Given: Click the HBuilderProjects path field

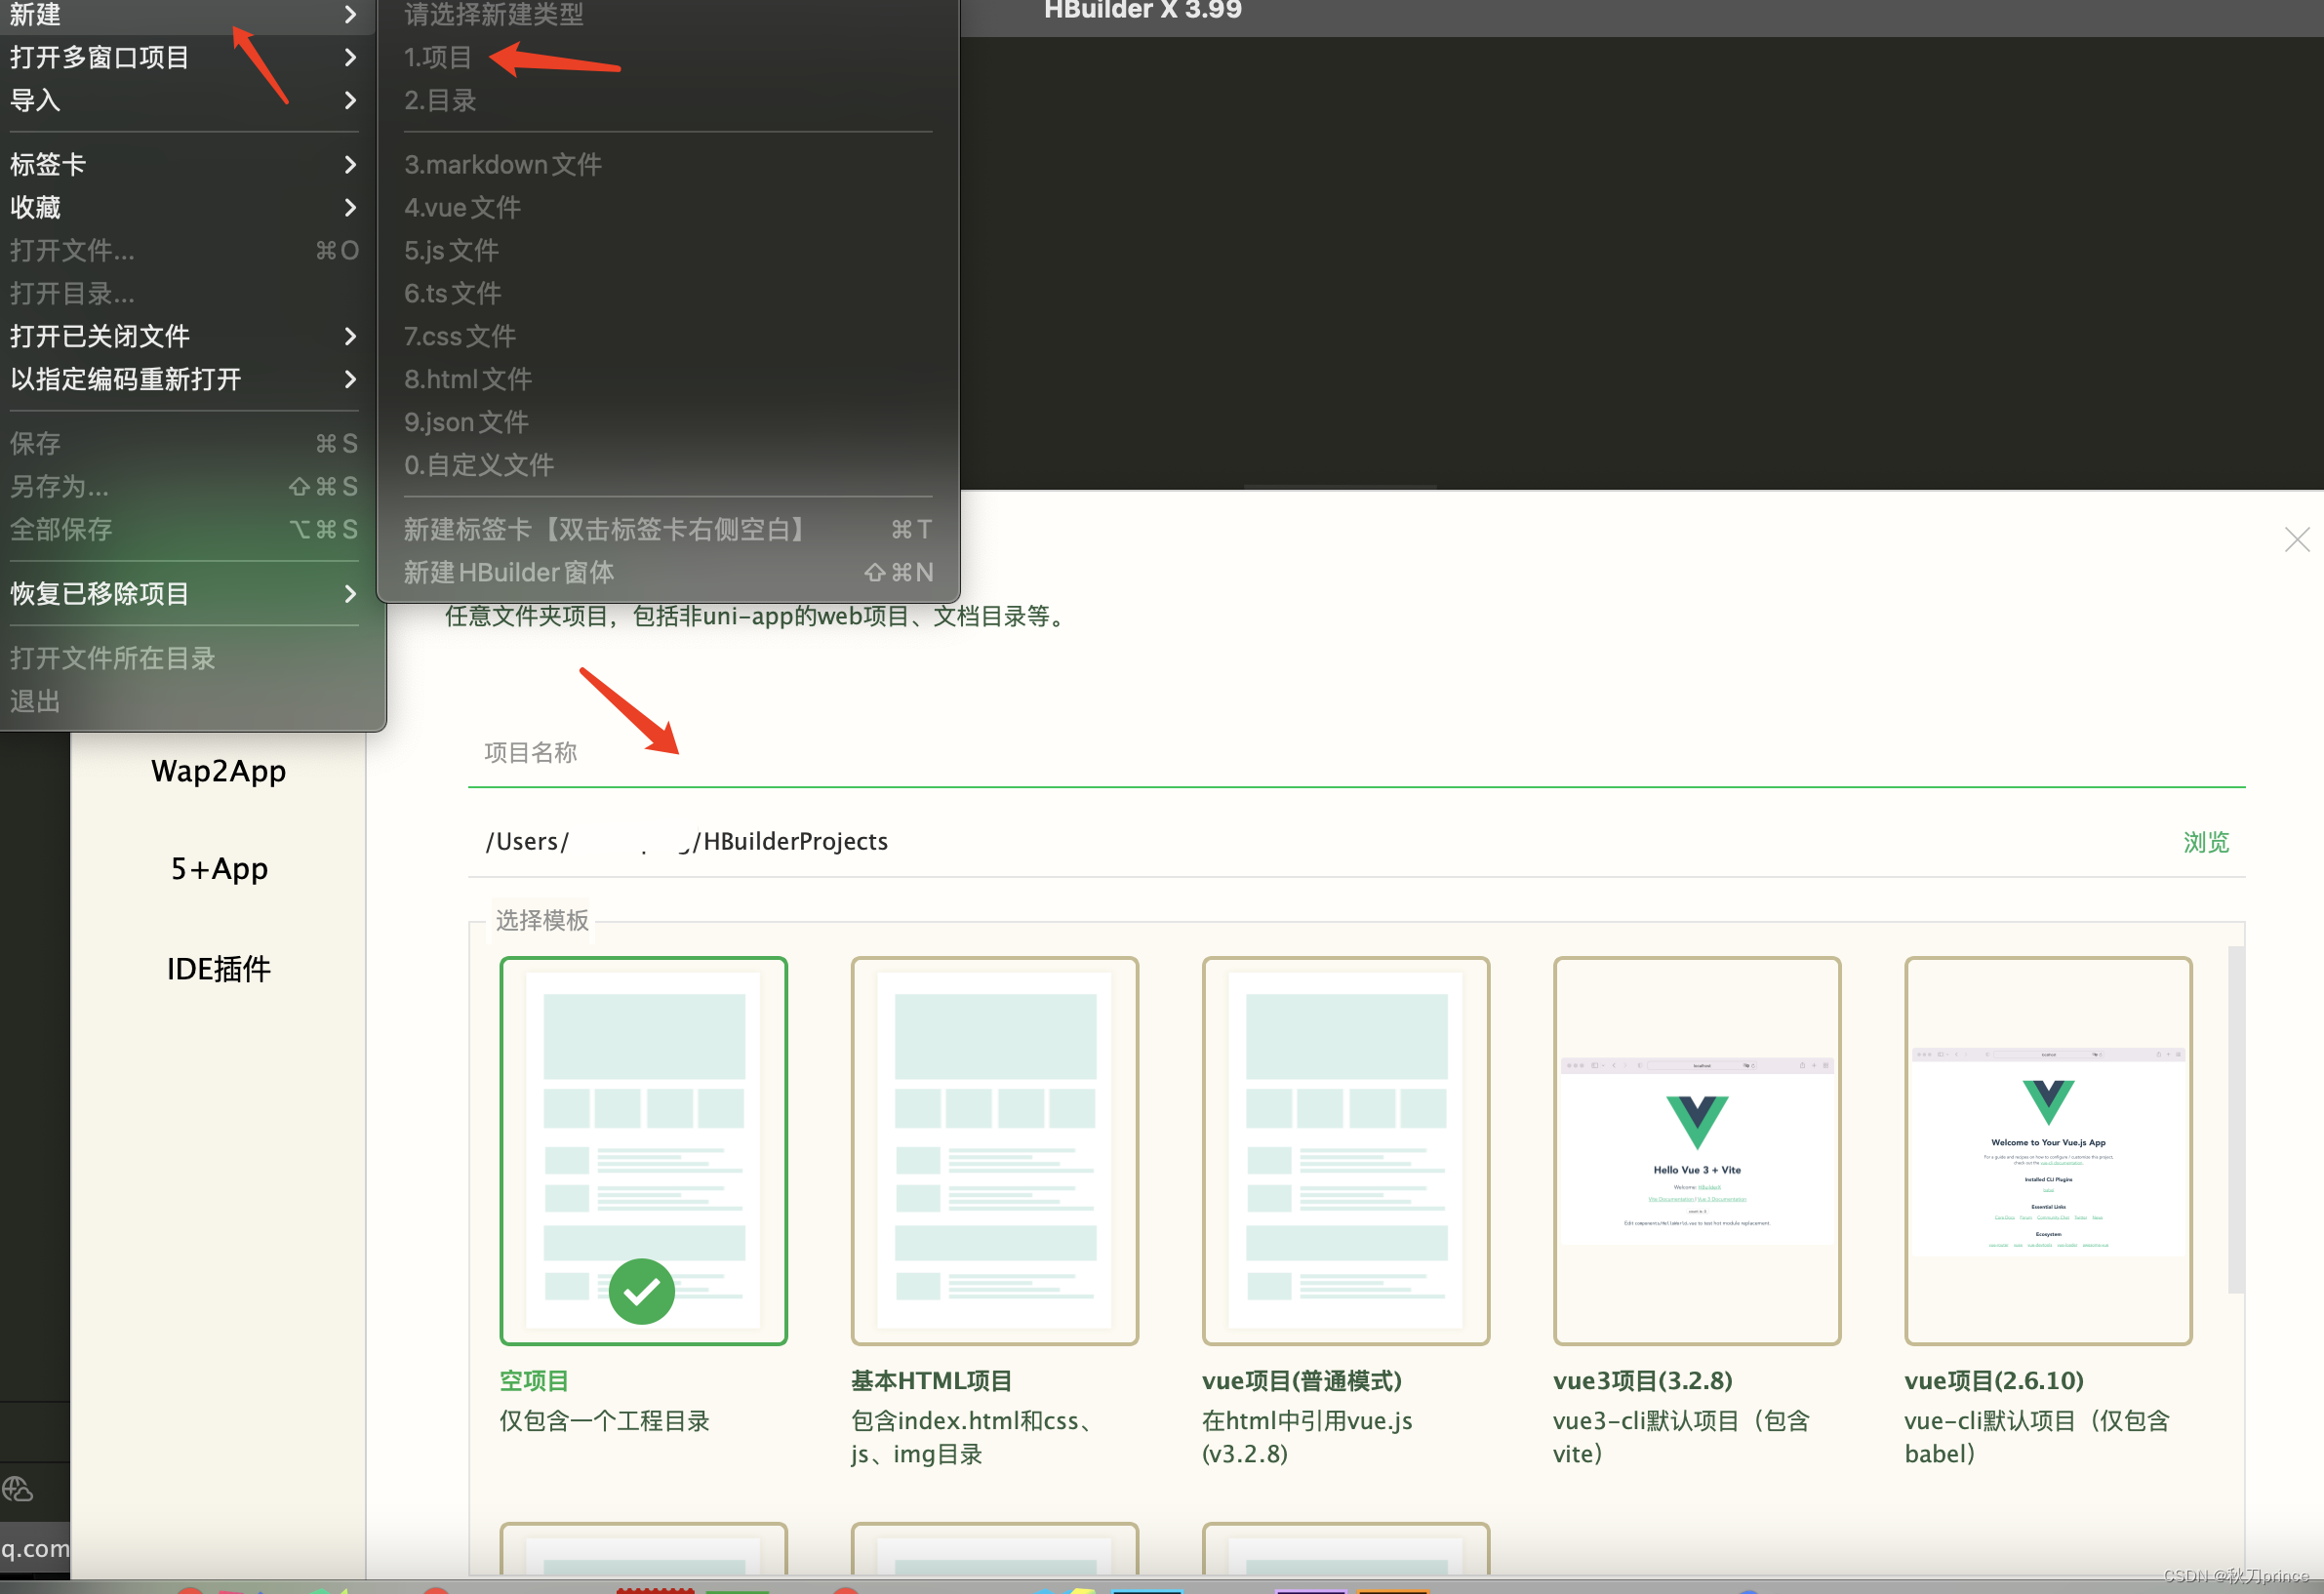Looking at the screenshot, I should point(1320,842).
